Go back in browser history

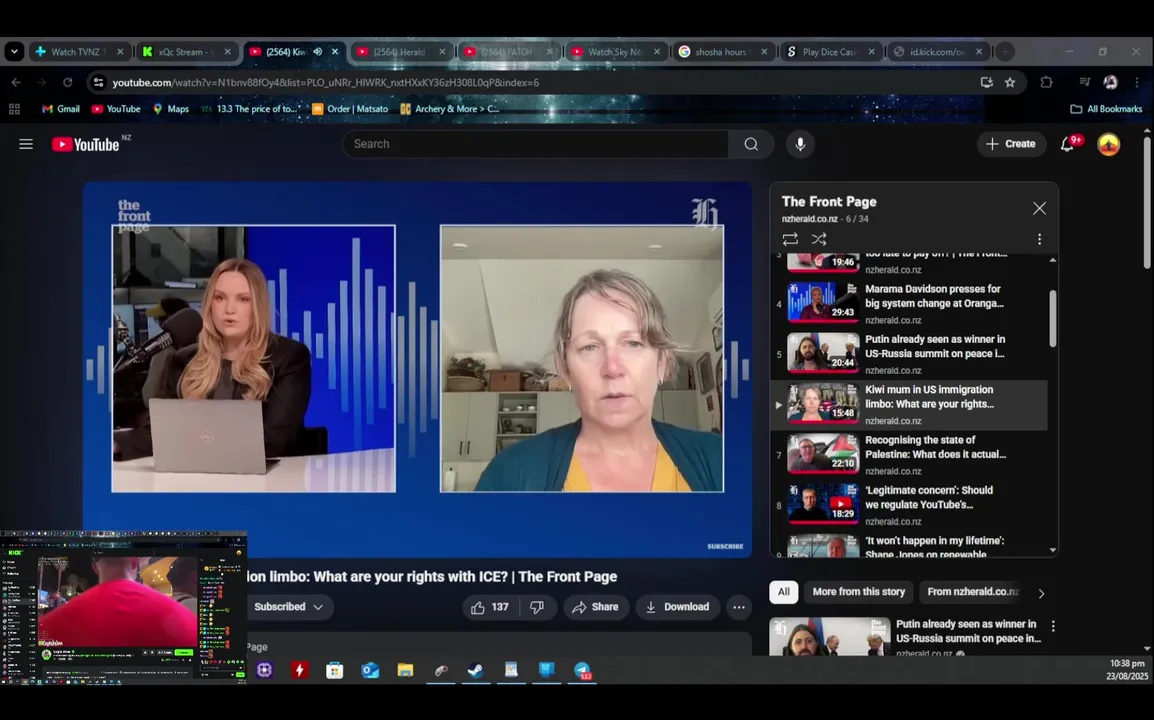[16, 82]
